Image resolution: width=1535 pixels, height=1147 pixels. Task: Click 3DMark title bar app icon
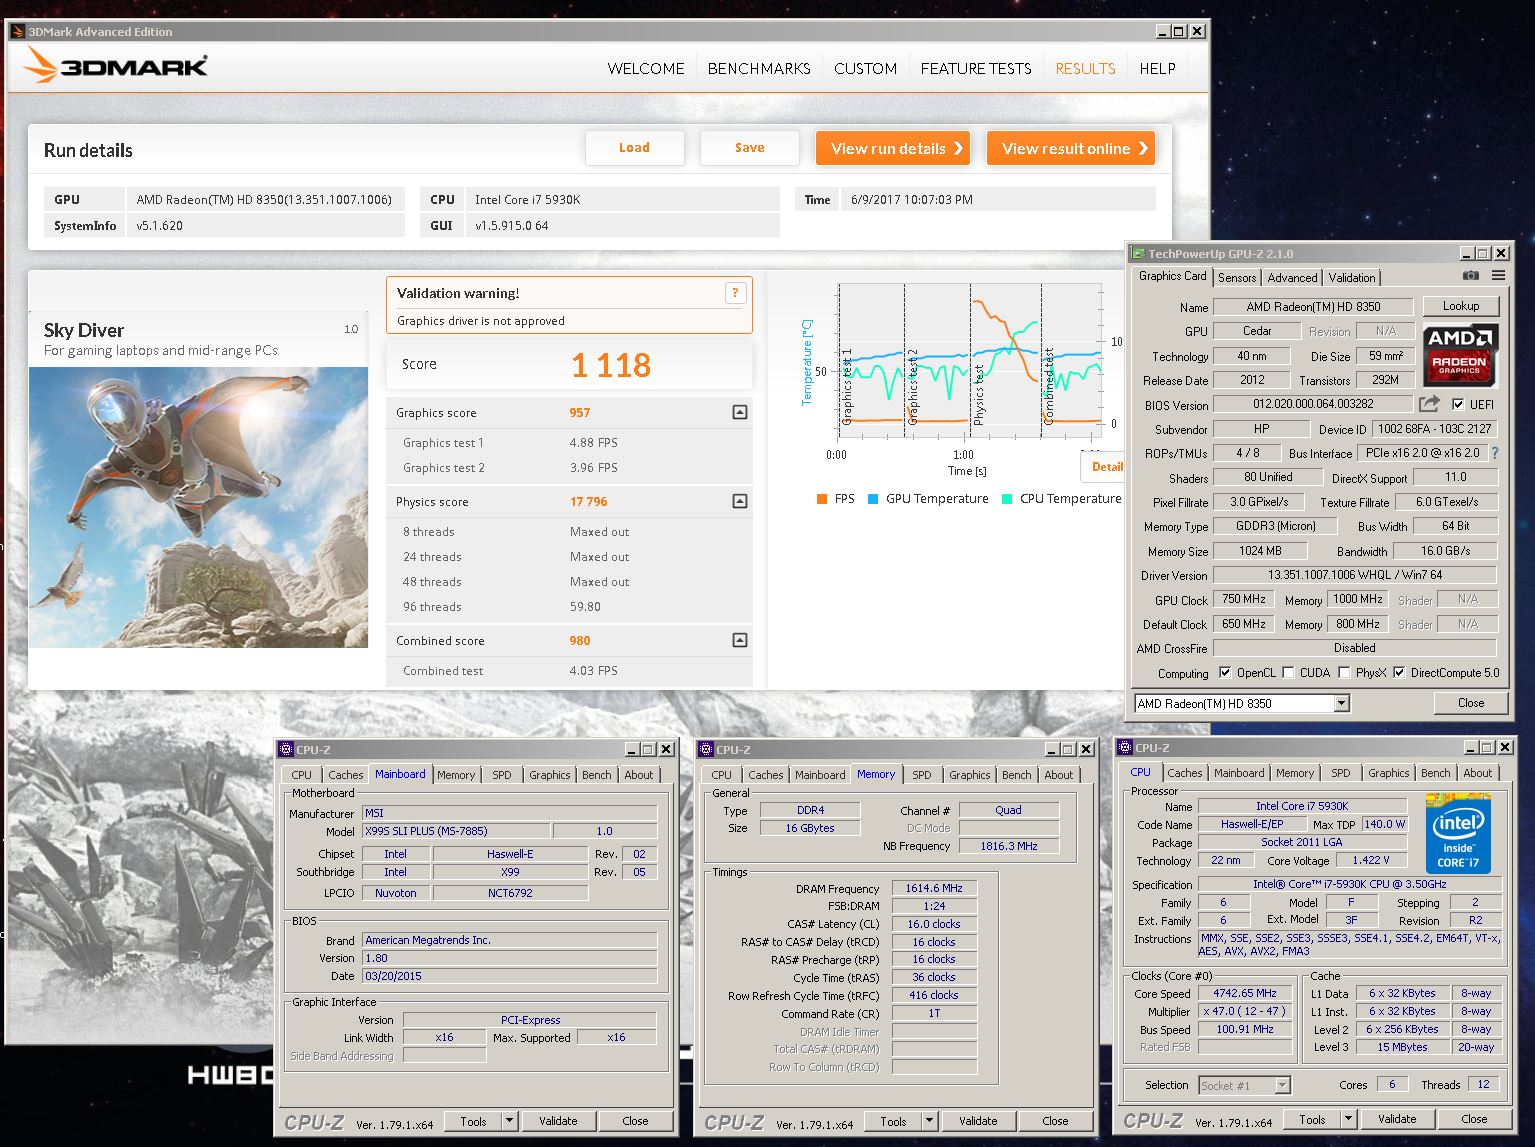coord(17,31)
